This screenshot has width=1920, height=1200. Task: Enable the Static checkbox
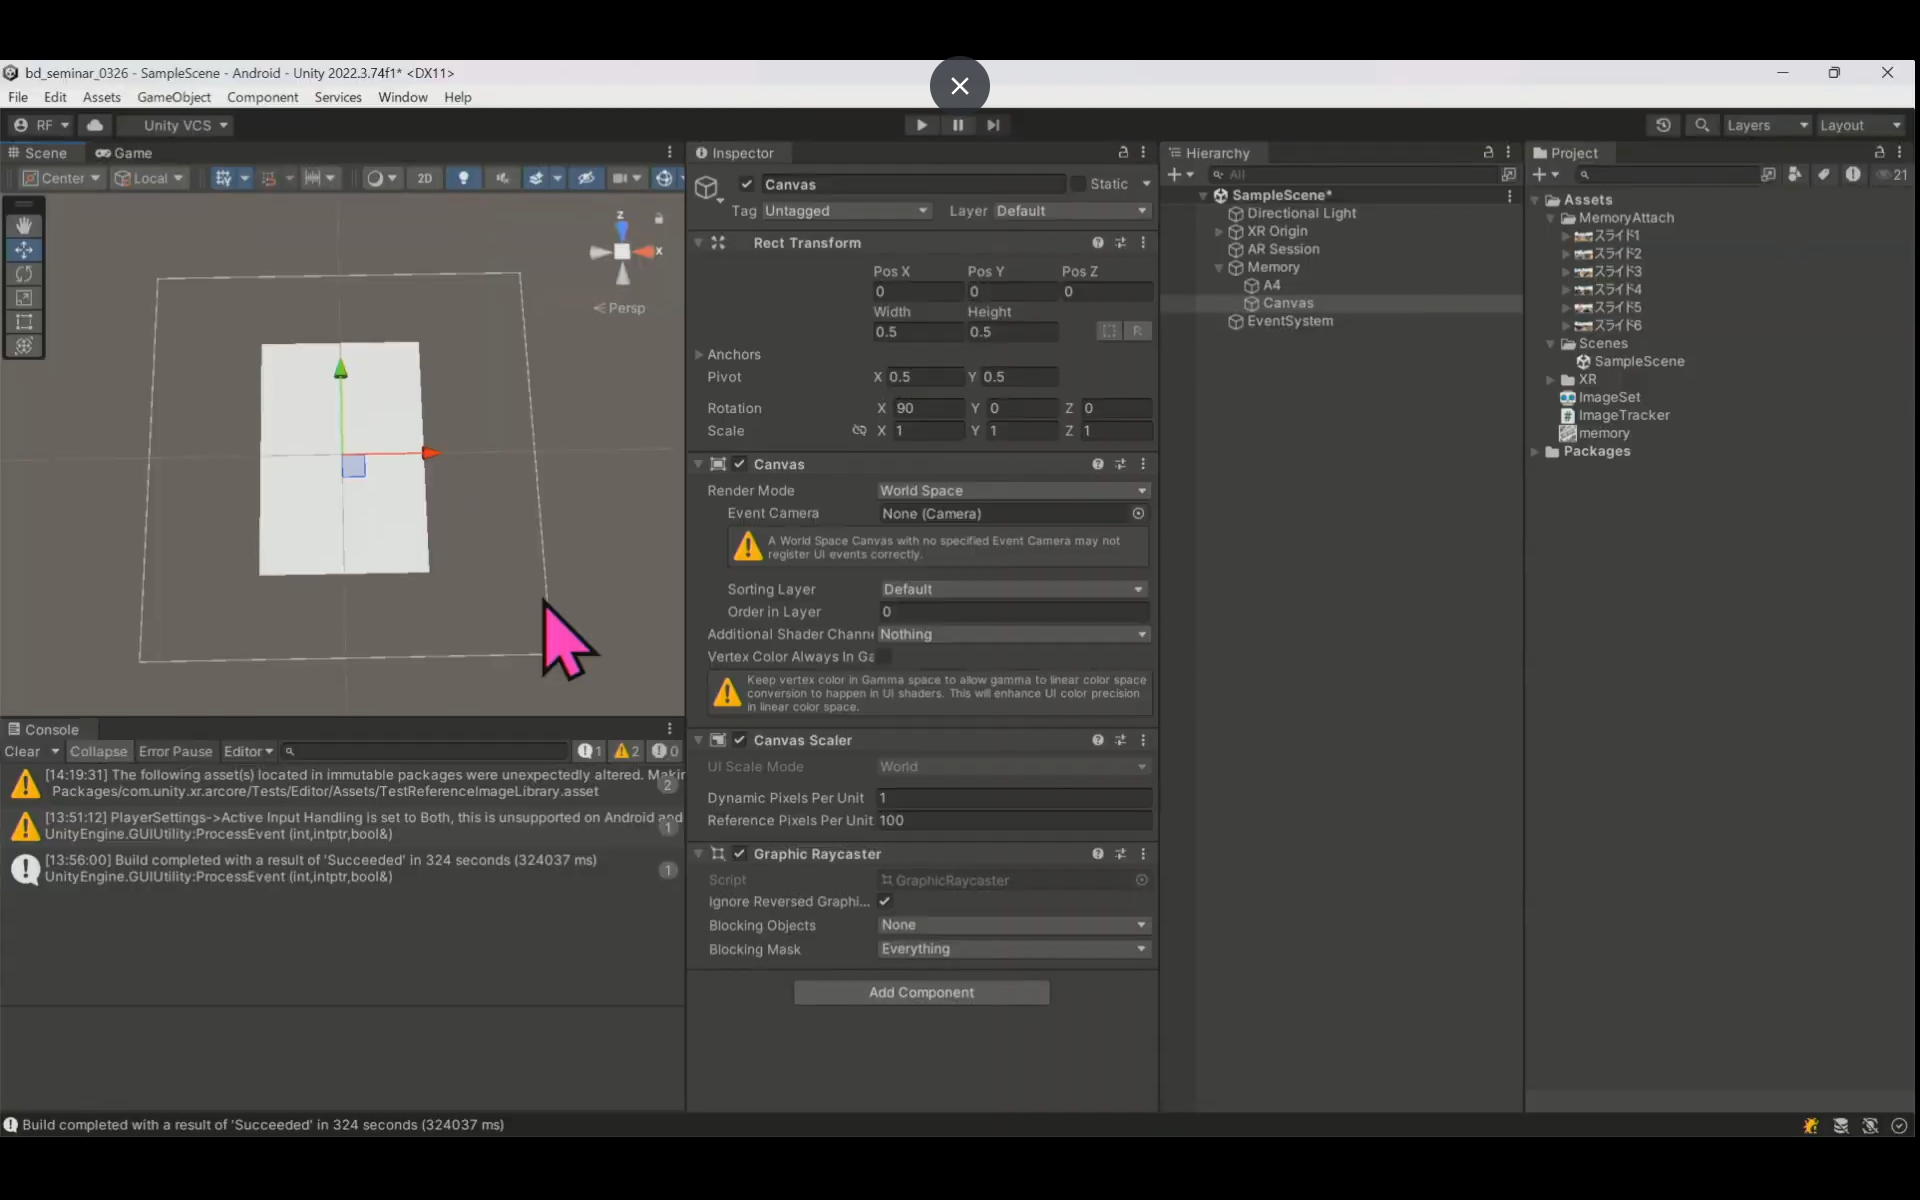click(x=1078, y=184)
